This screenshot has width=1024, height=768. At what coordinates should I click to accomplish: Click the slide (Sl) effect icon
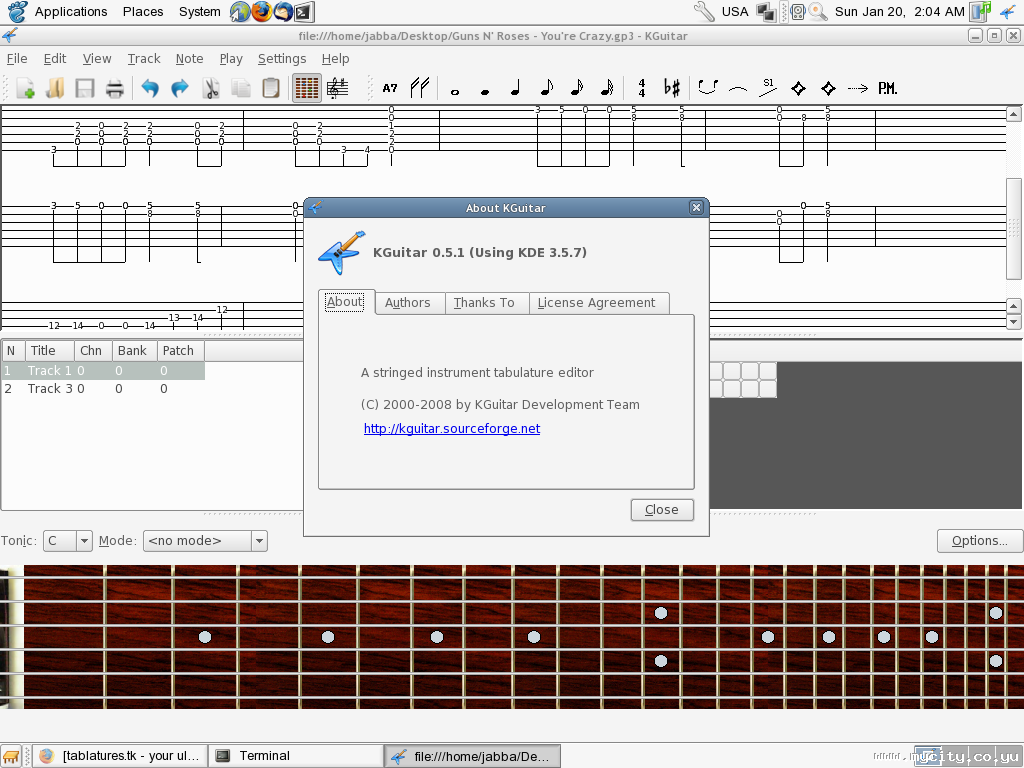click(x=768, y=88)
